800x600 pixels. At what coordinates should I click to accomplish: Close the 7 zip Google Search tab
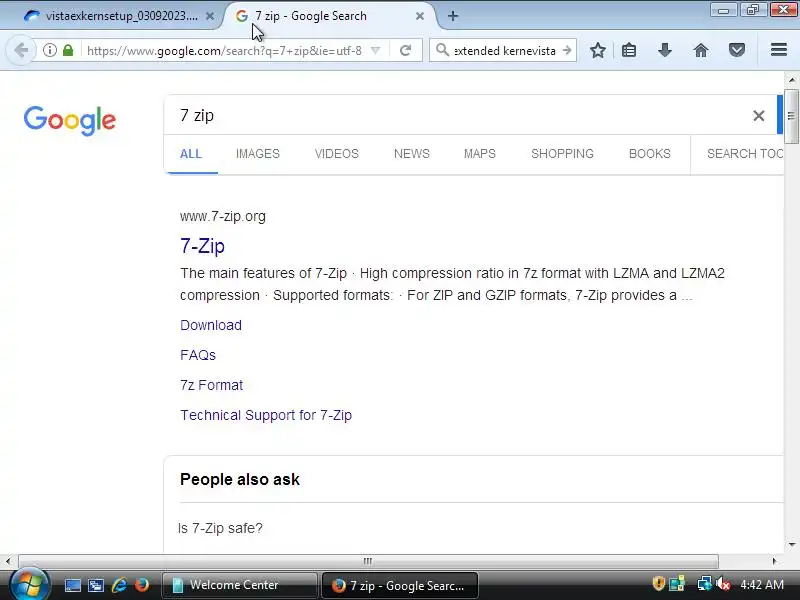[x=420, y=16]
